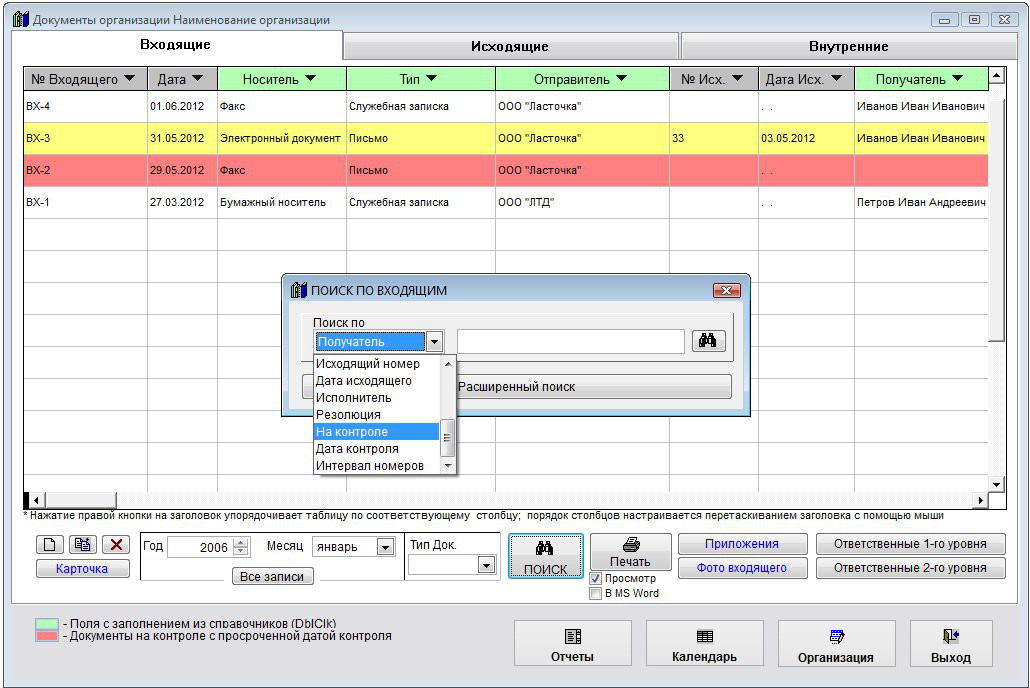The width and height of the screenshot is (1030, 688).
Task: Enable the В MS Word checkbox
Action: click(x=596, y=593)
